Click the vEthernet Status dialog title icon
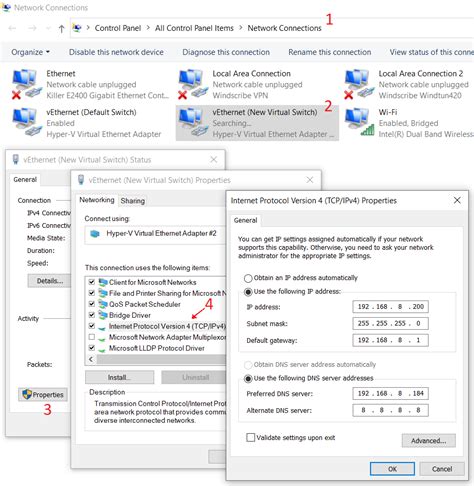Viewport: 474px width, 486px height. click(15, 160)
